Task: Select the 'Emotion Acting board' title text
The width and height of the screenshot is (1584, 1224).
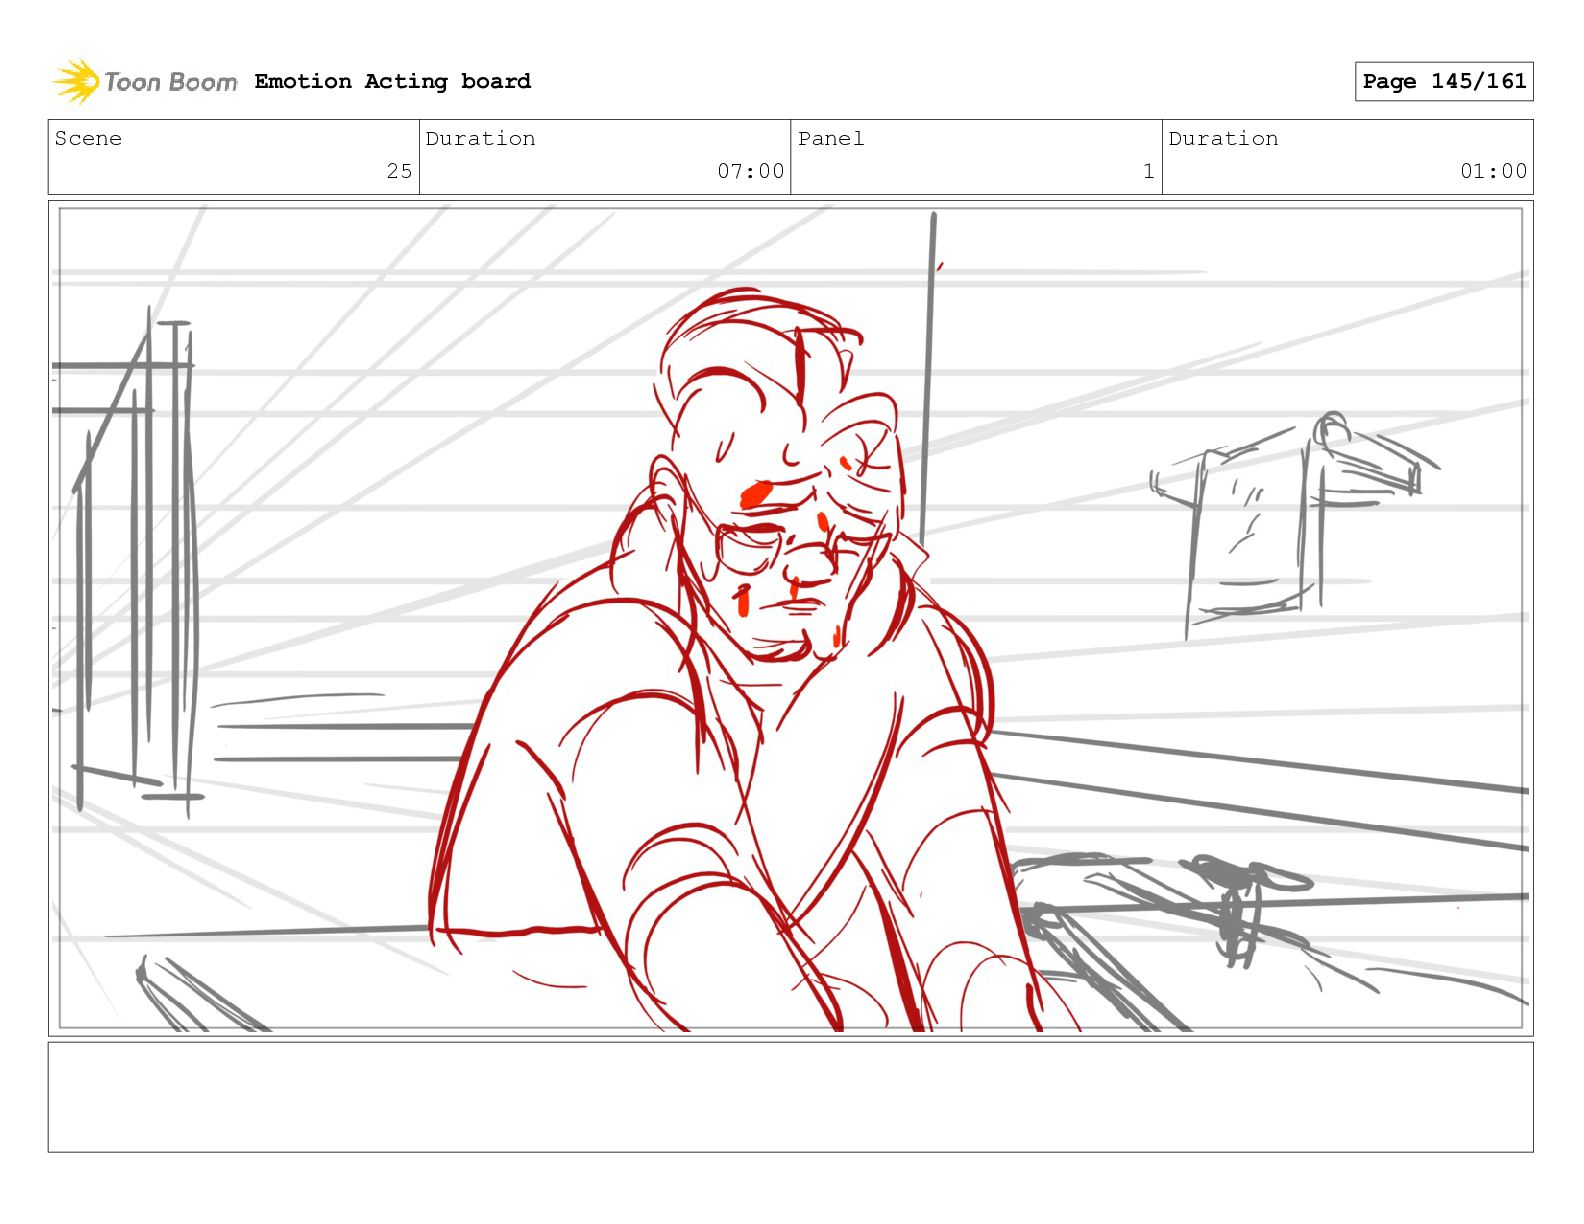Action: coord(393,81)
